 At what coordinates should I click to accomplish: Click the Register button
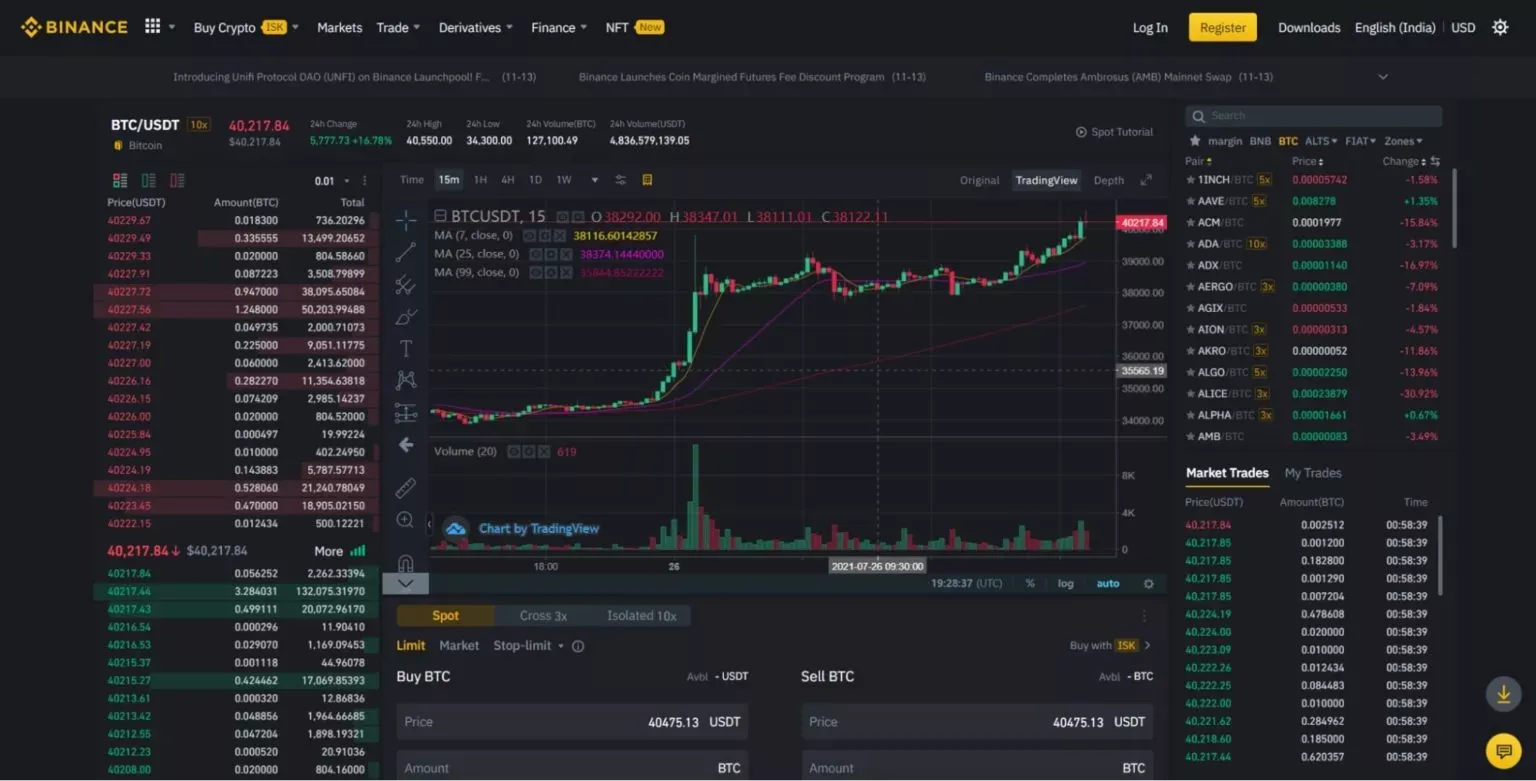coord(1222,27)
